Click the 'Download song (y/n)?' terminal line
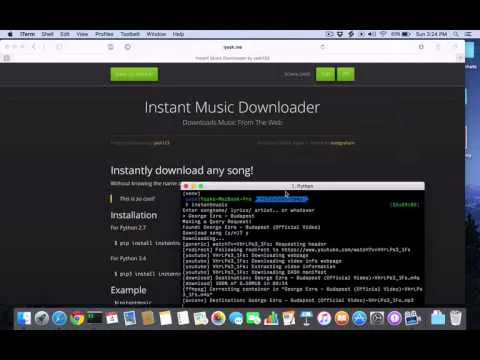 (x=215, y=233)
